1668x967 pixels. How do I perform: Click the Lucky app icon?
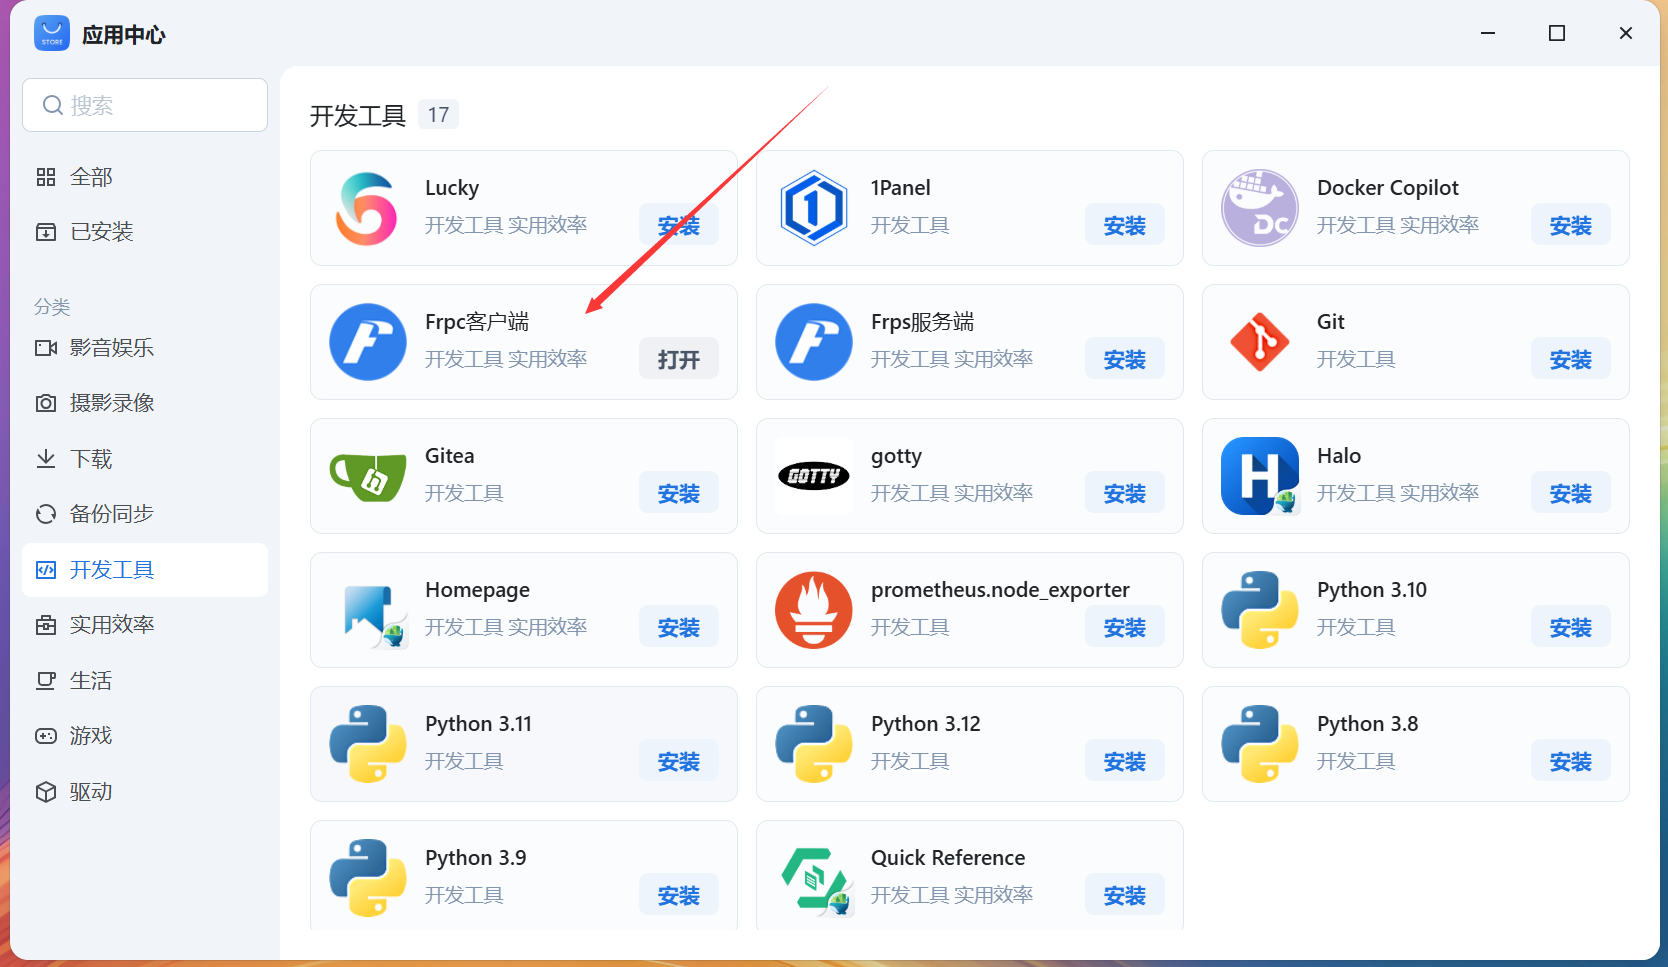368,208
